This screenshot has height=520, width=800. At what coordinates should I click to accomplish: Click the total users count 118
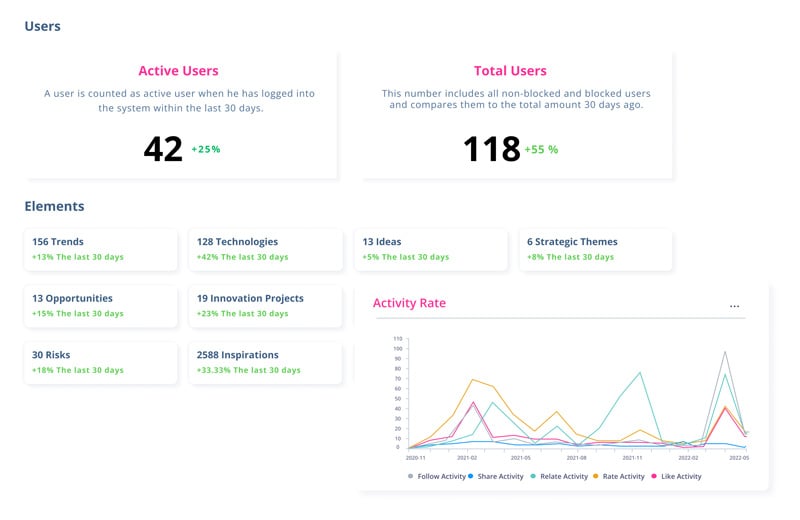[491, 149]
